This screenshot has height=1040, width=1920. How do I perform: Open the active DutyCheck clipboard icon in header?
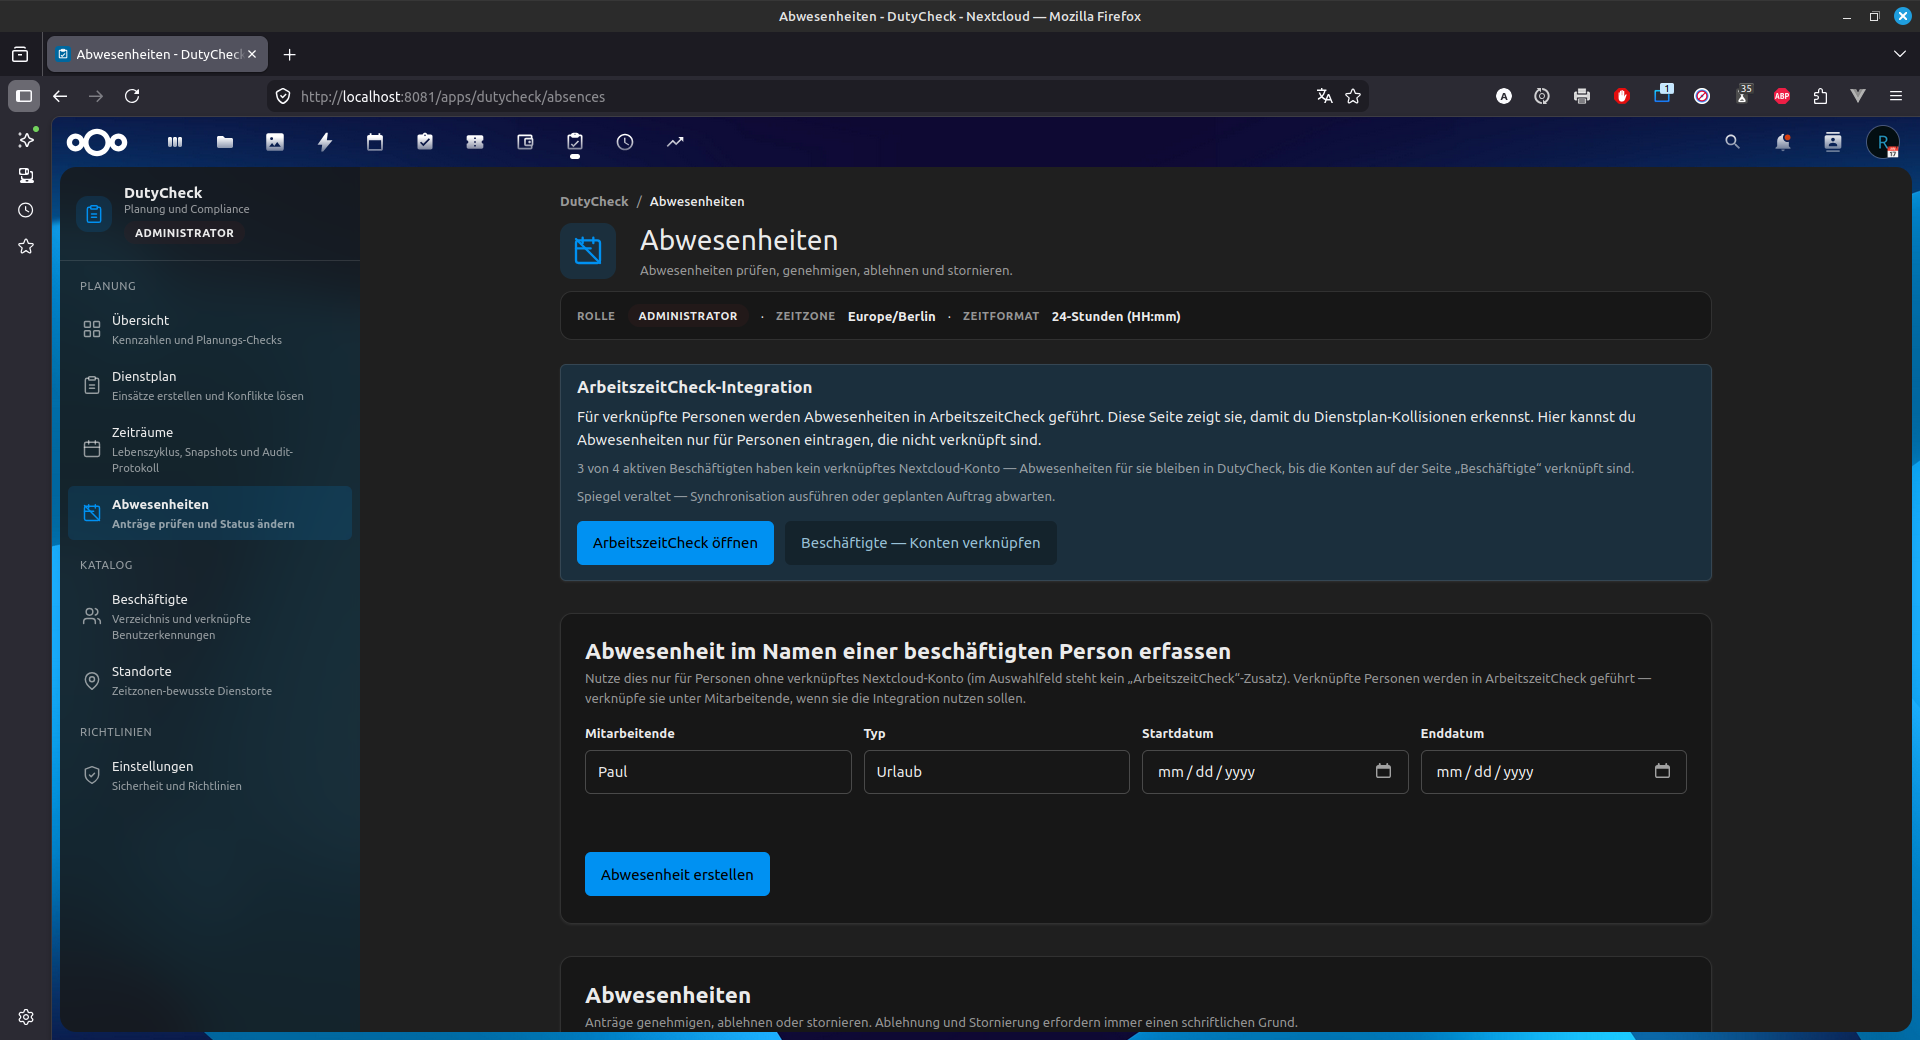(575, 142)
